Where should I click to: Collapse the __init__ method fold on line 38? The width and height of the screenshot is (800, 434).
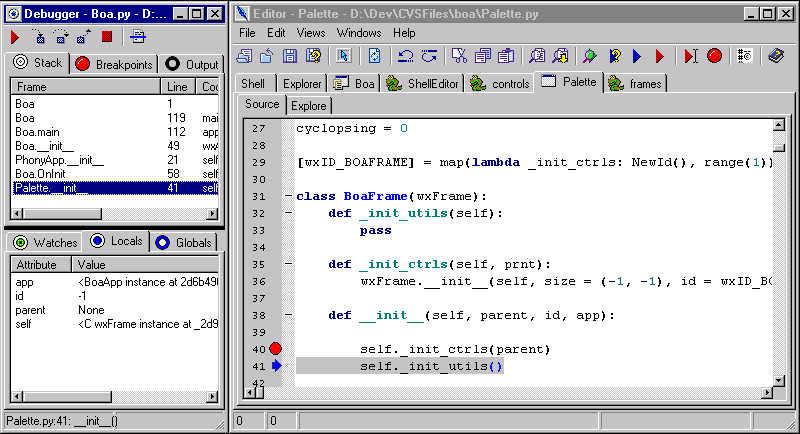287,315
